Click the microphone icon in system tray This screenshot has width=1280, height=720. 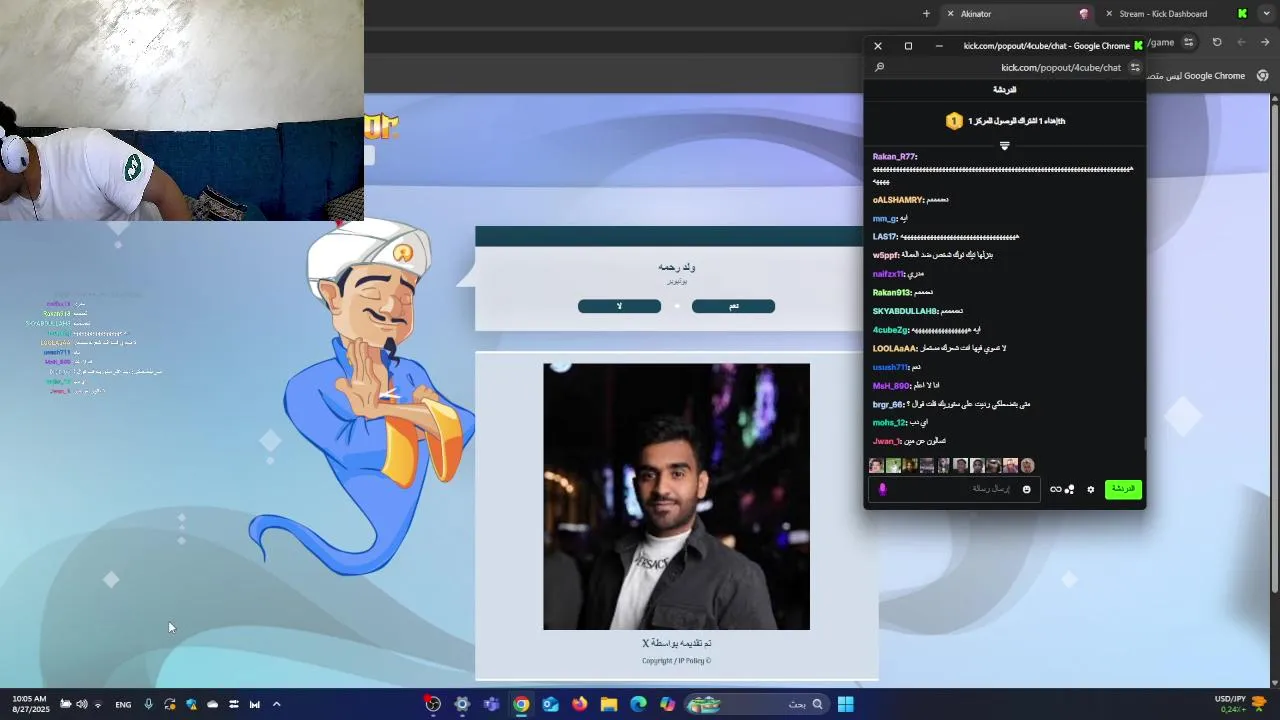click(148, 704)
